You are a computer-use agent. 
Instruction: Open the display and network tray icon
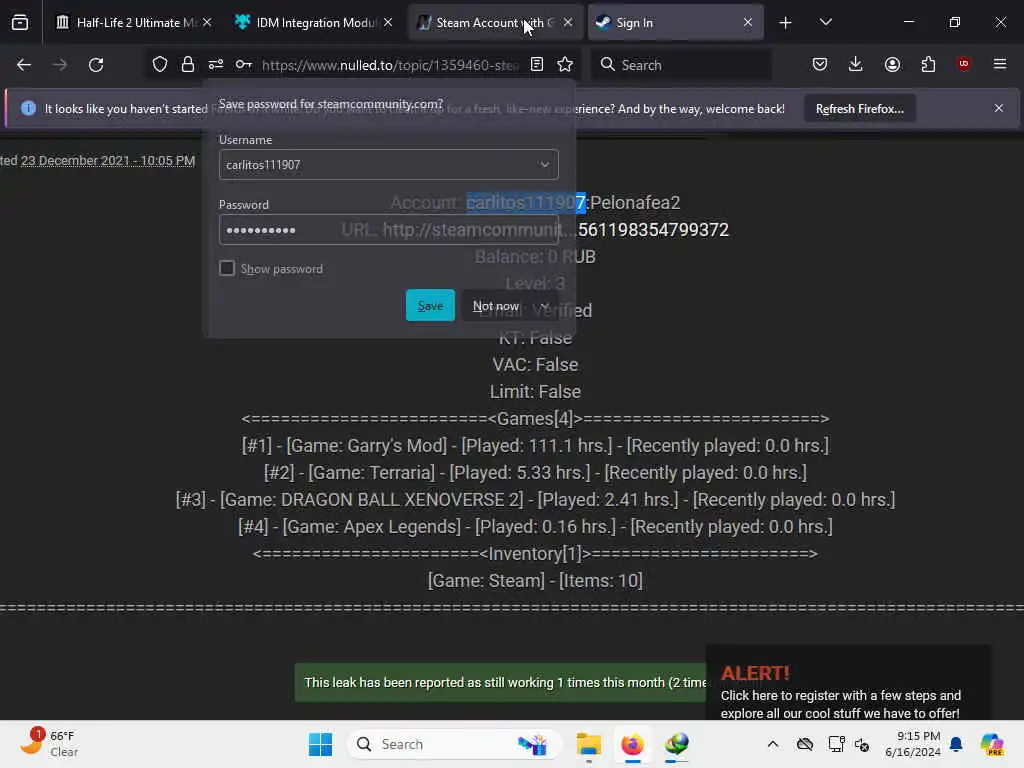(835, 744)
